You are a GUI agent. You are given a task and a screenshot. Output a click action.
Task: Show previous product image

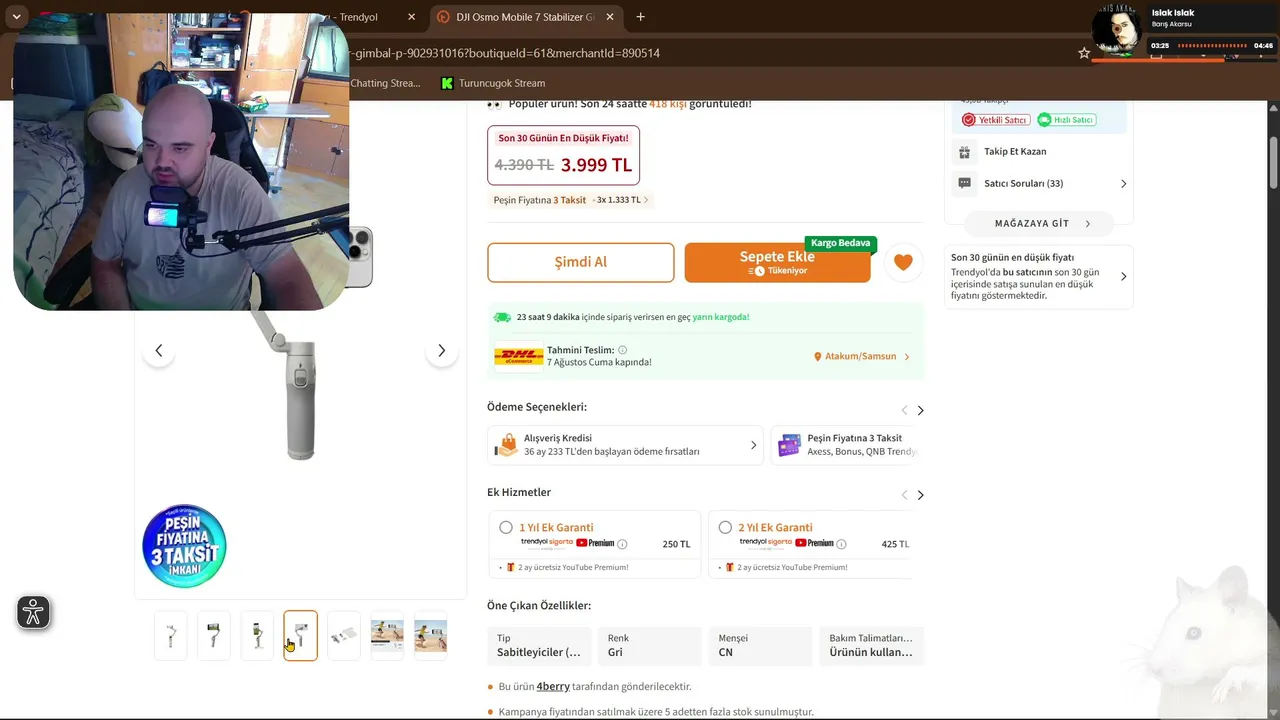tap(158, 350)
